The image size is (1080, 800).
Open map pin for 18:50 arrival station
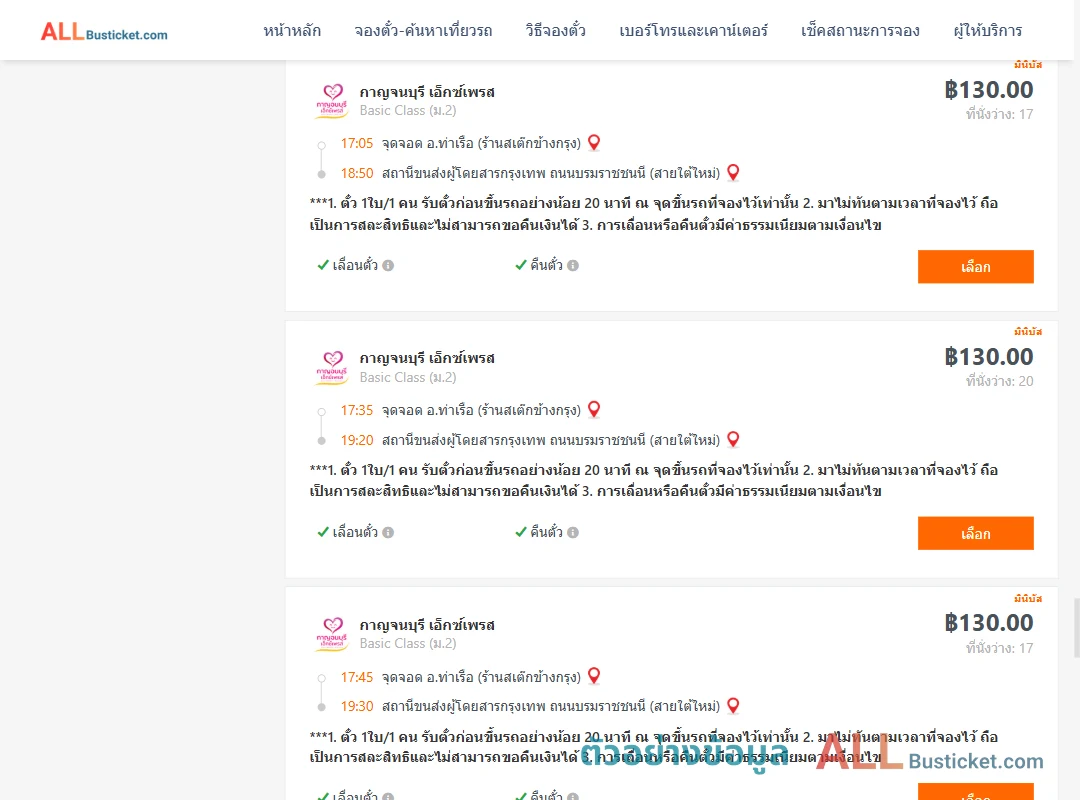[x=733, y=172]
